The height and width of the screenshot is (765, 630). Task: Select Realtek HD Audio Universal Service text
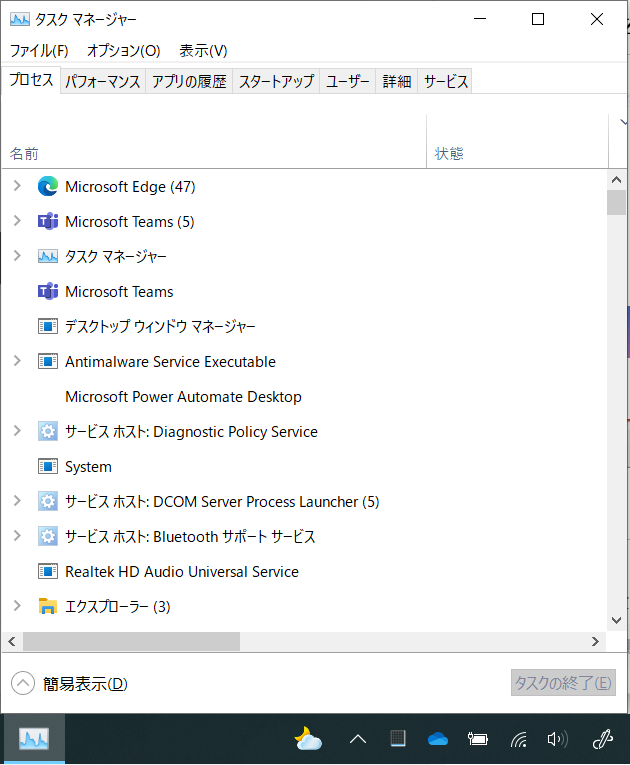pos(182,572)
